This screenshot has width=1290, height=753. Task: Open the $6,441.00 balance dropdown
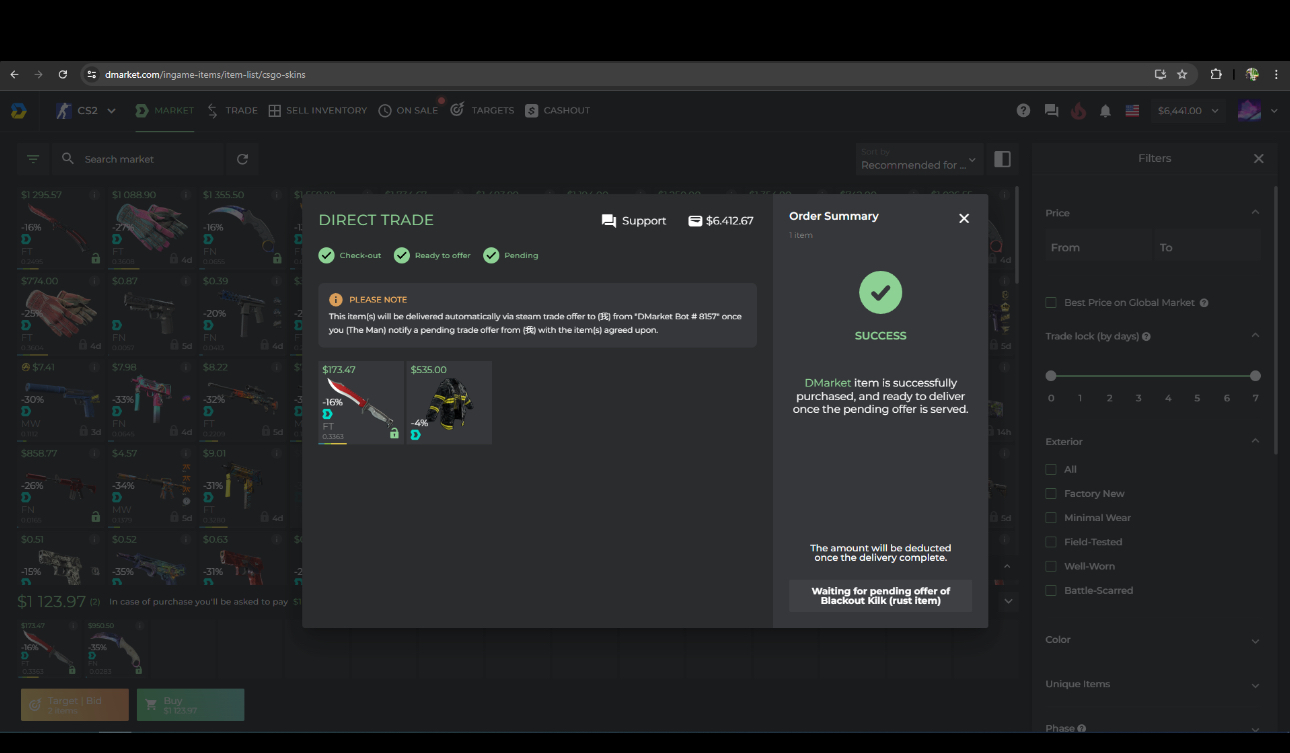click(1188, 110)
